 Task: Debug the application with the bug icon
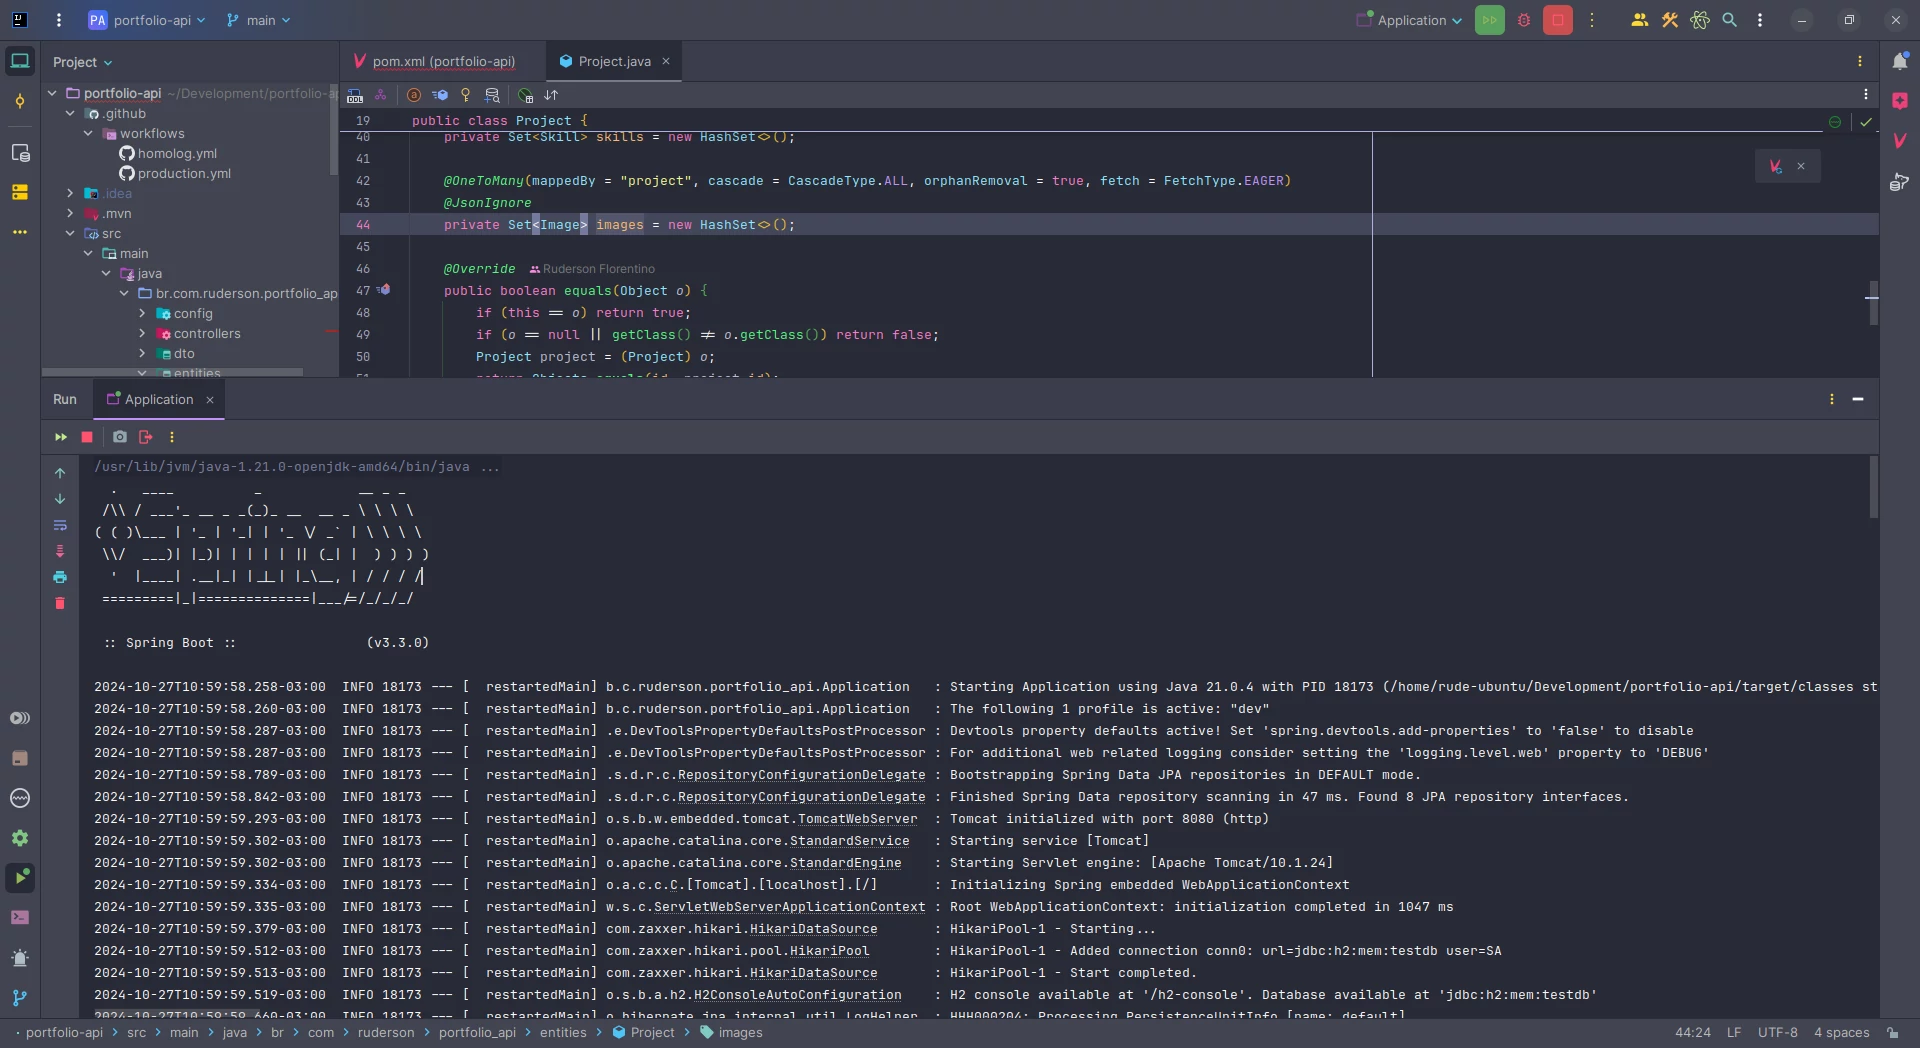1524,20
